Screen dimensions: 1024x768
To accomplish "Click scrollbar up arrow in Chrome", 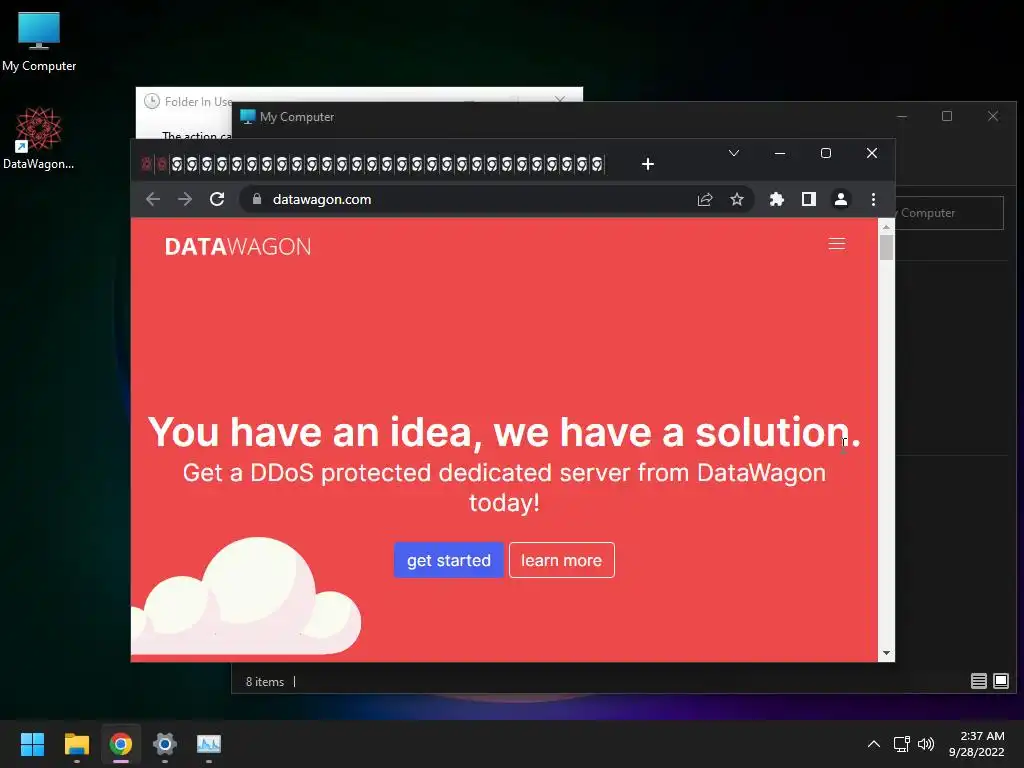I will pyautogui.click(x=886, y=227).
